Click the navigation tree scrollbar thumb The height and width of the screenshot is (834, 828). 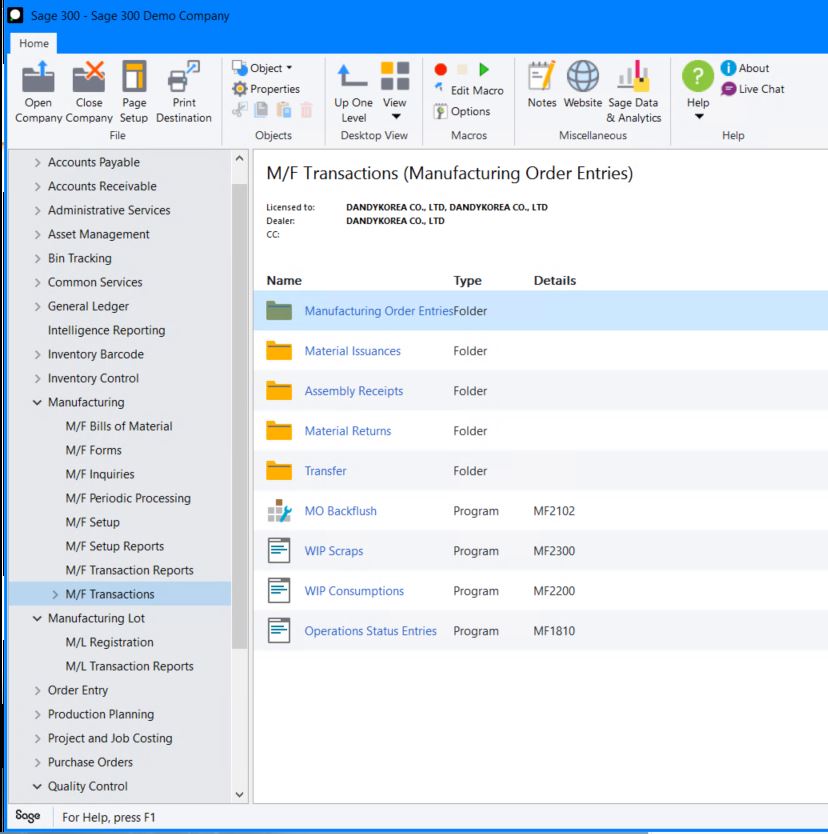239,416
